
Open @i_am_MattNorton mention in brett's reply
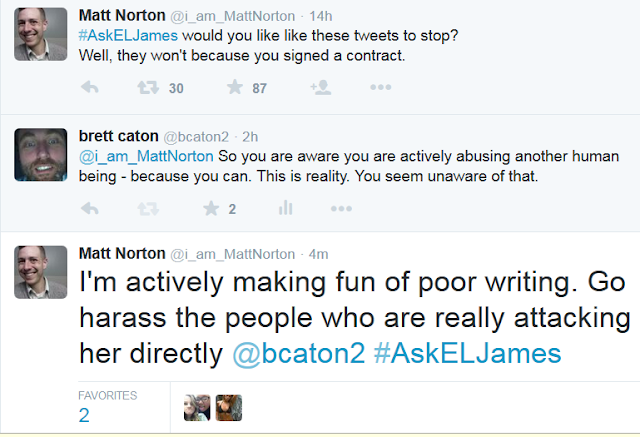coord(146,156)
